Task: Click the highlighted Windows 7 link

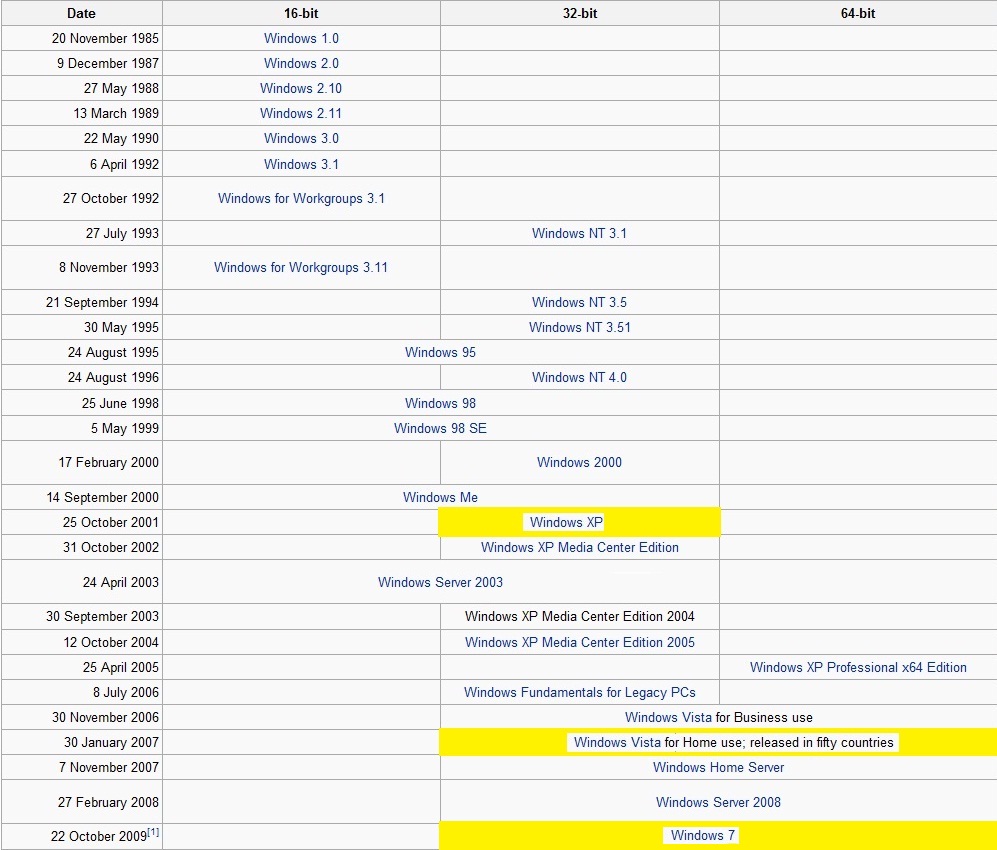Action: tap(703, 835)
